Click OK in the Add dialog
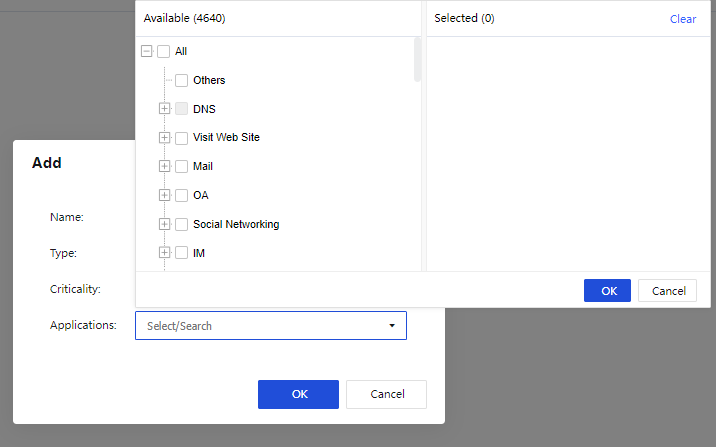 (298, 394)
